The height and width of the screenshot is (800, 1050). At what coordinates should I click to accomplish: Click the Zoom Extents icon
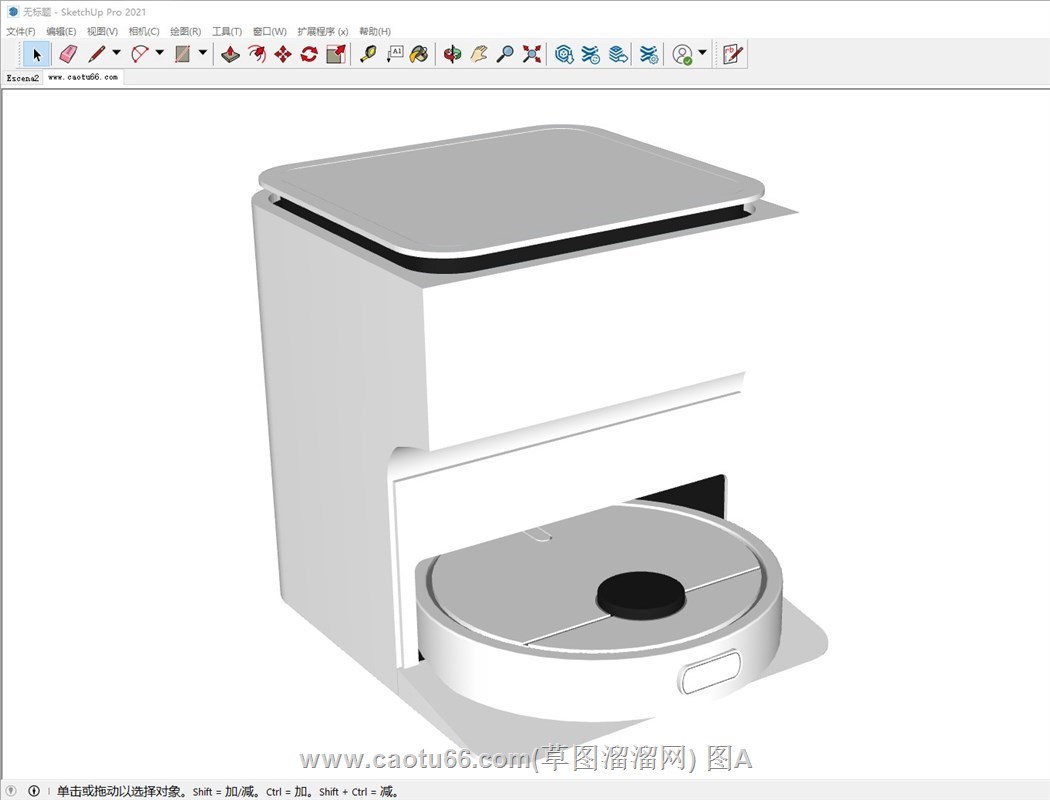pyautogui.click(x=532, y=54)
